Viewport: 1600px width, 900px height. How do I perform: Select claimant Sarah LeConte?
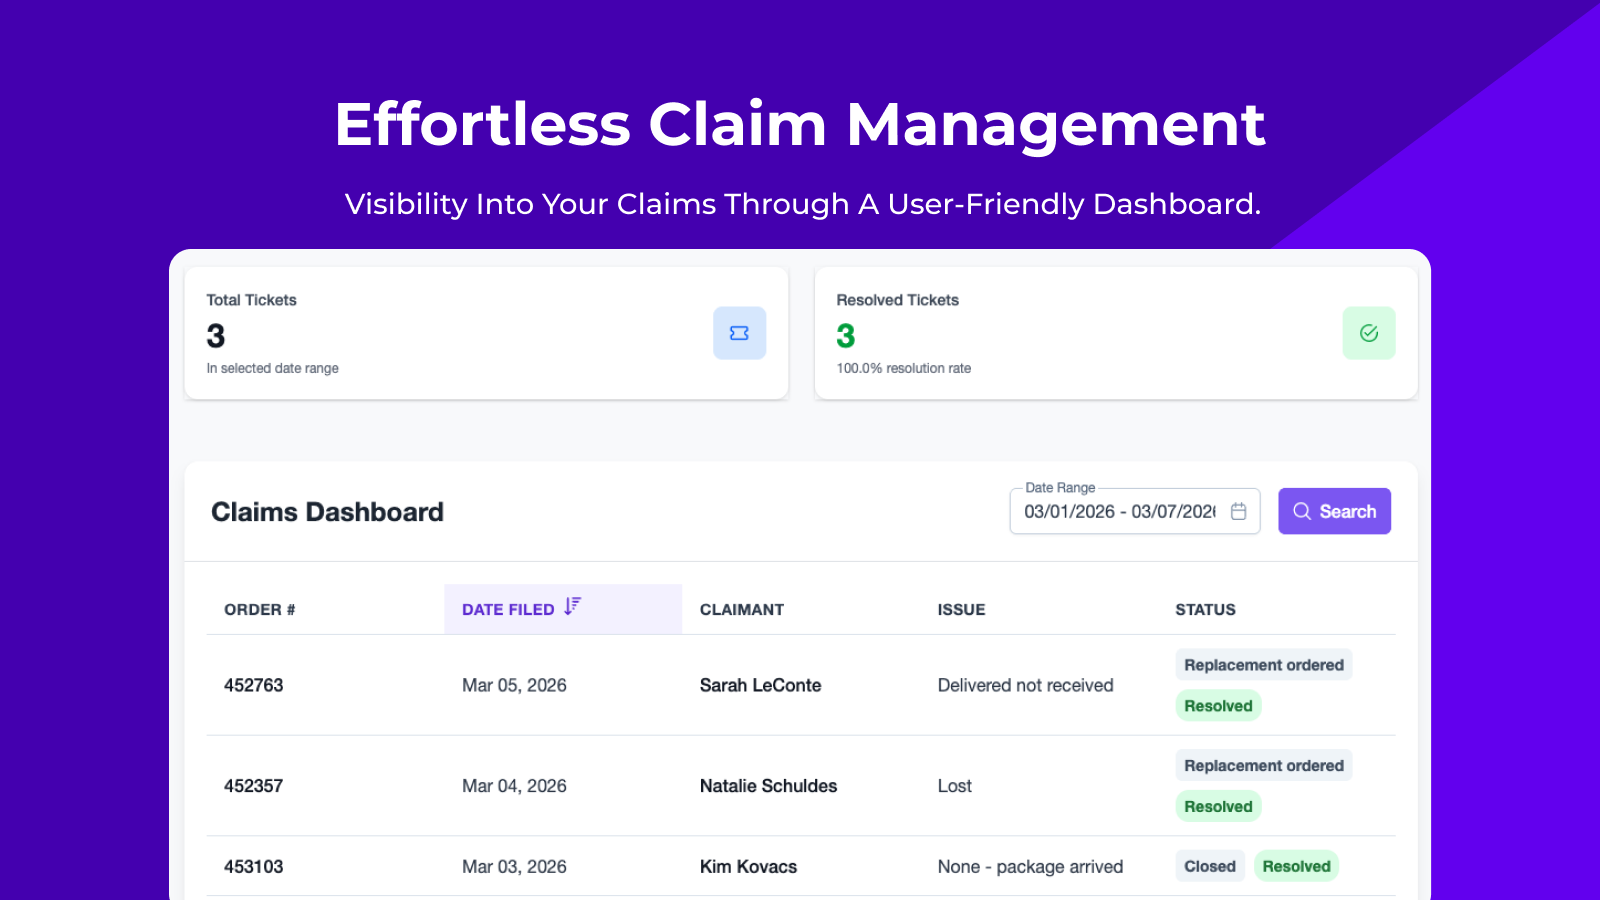pos(760,685)
